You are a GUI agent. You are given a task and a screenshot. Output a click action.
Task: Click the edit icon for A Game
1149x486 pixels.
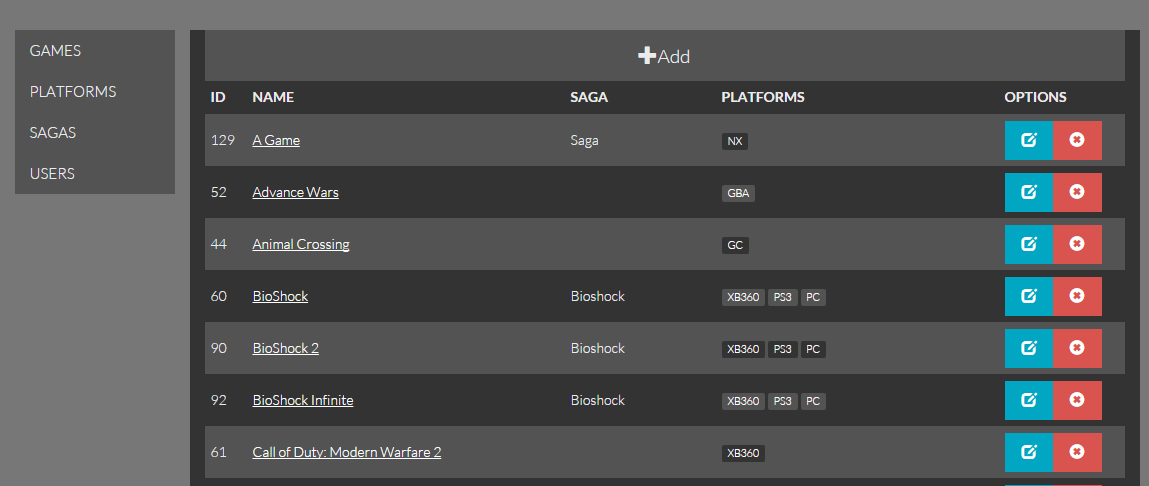click(1028, 140)
